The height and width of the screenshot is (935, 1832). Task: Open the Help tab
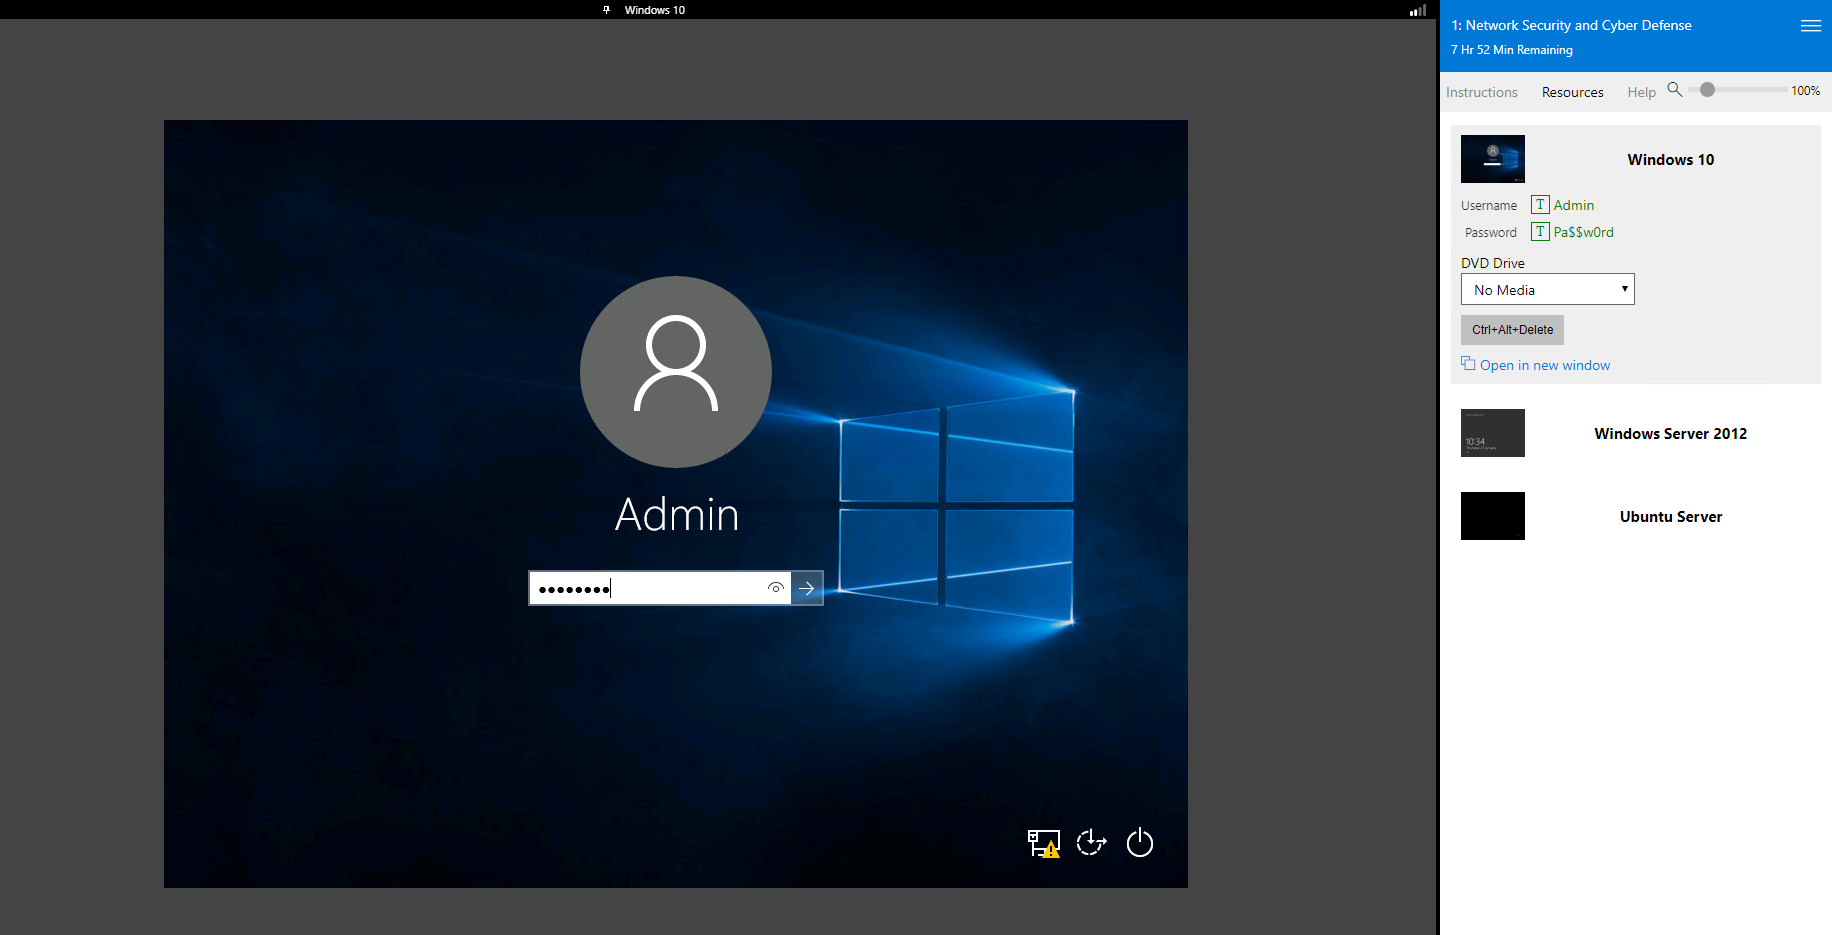(x=1641, y=92)
